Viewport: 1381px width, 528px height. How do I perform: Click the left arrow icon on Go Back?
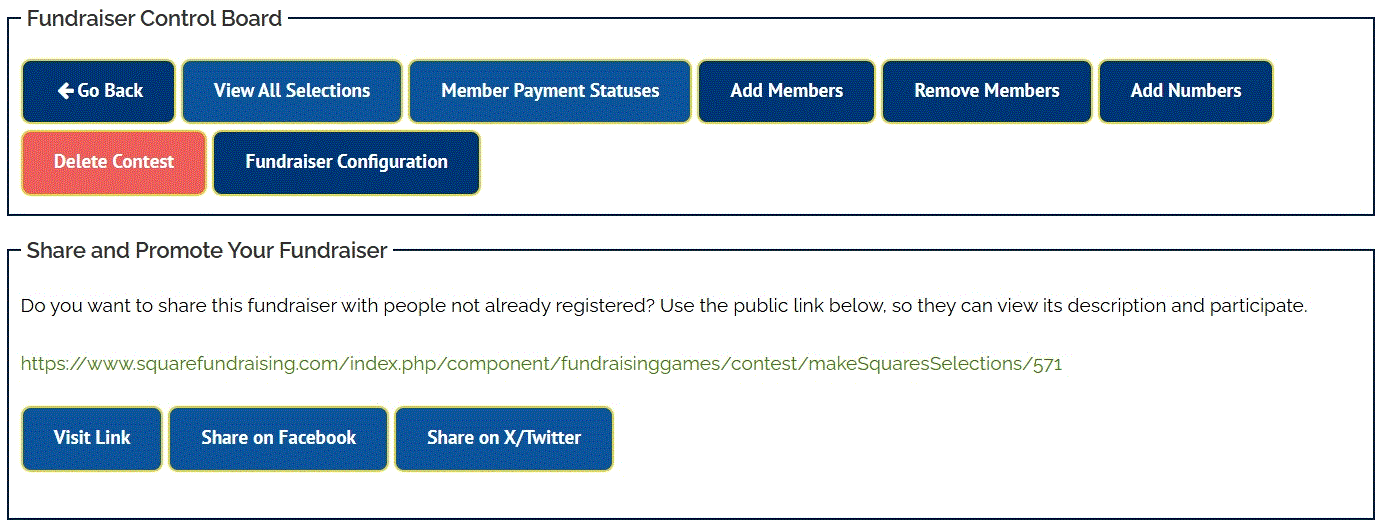click(65, 91)
